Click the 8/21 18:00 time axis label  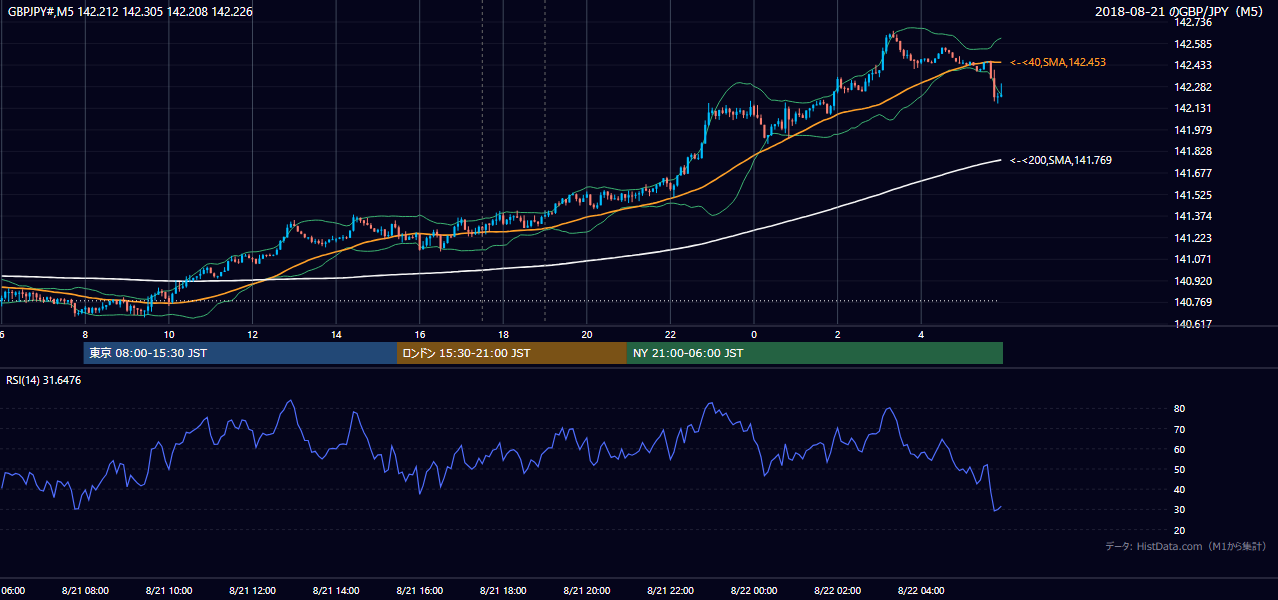503,591
